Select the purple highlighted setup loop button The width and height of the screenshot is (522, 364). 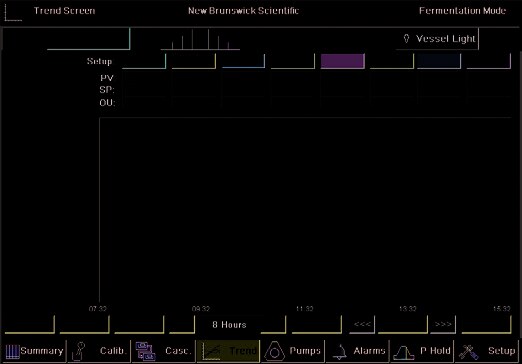(x=343, y=61)
